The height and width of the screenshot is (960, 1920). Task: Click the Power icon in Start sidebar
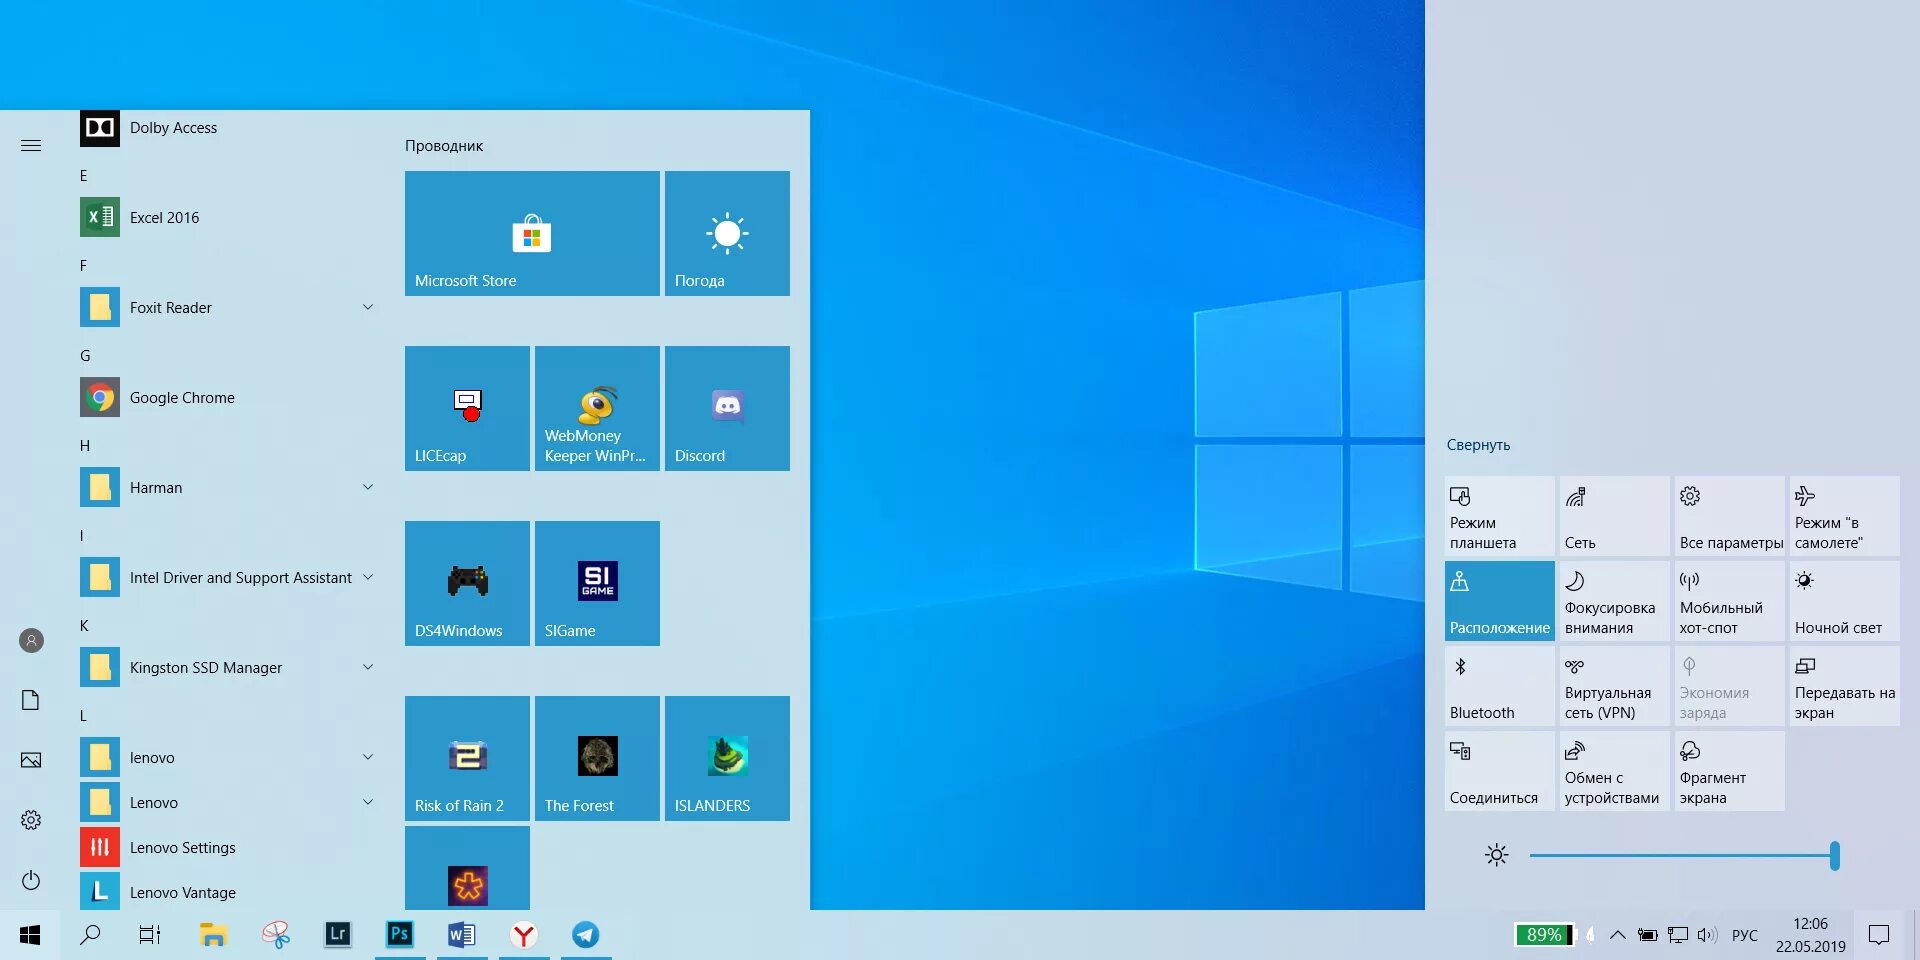tap(31, 880)
